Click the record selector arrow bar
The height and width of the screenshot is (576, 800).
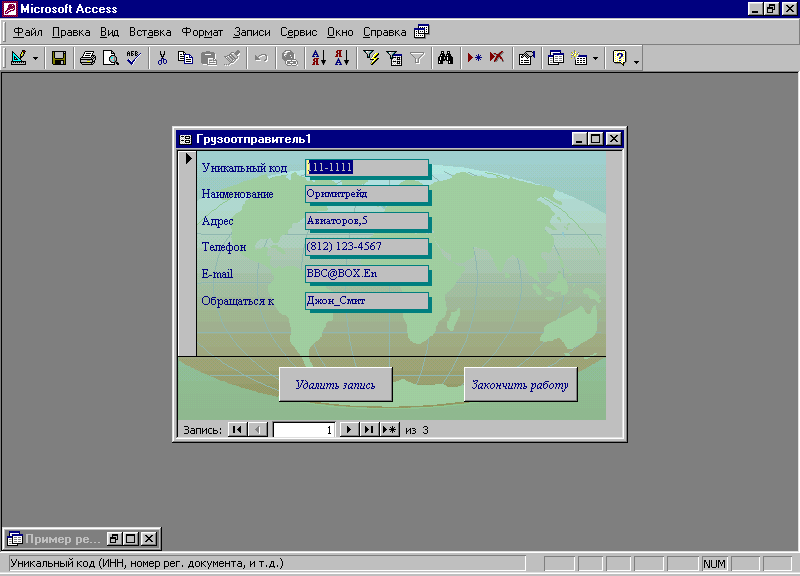188,253
